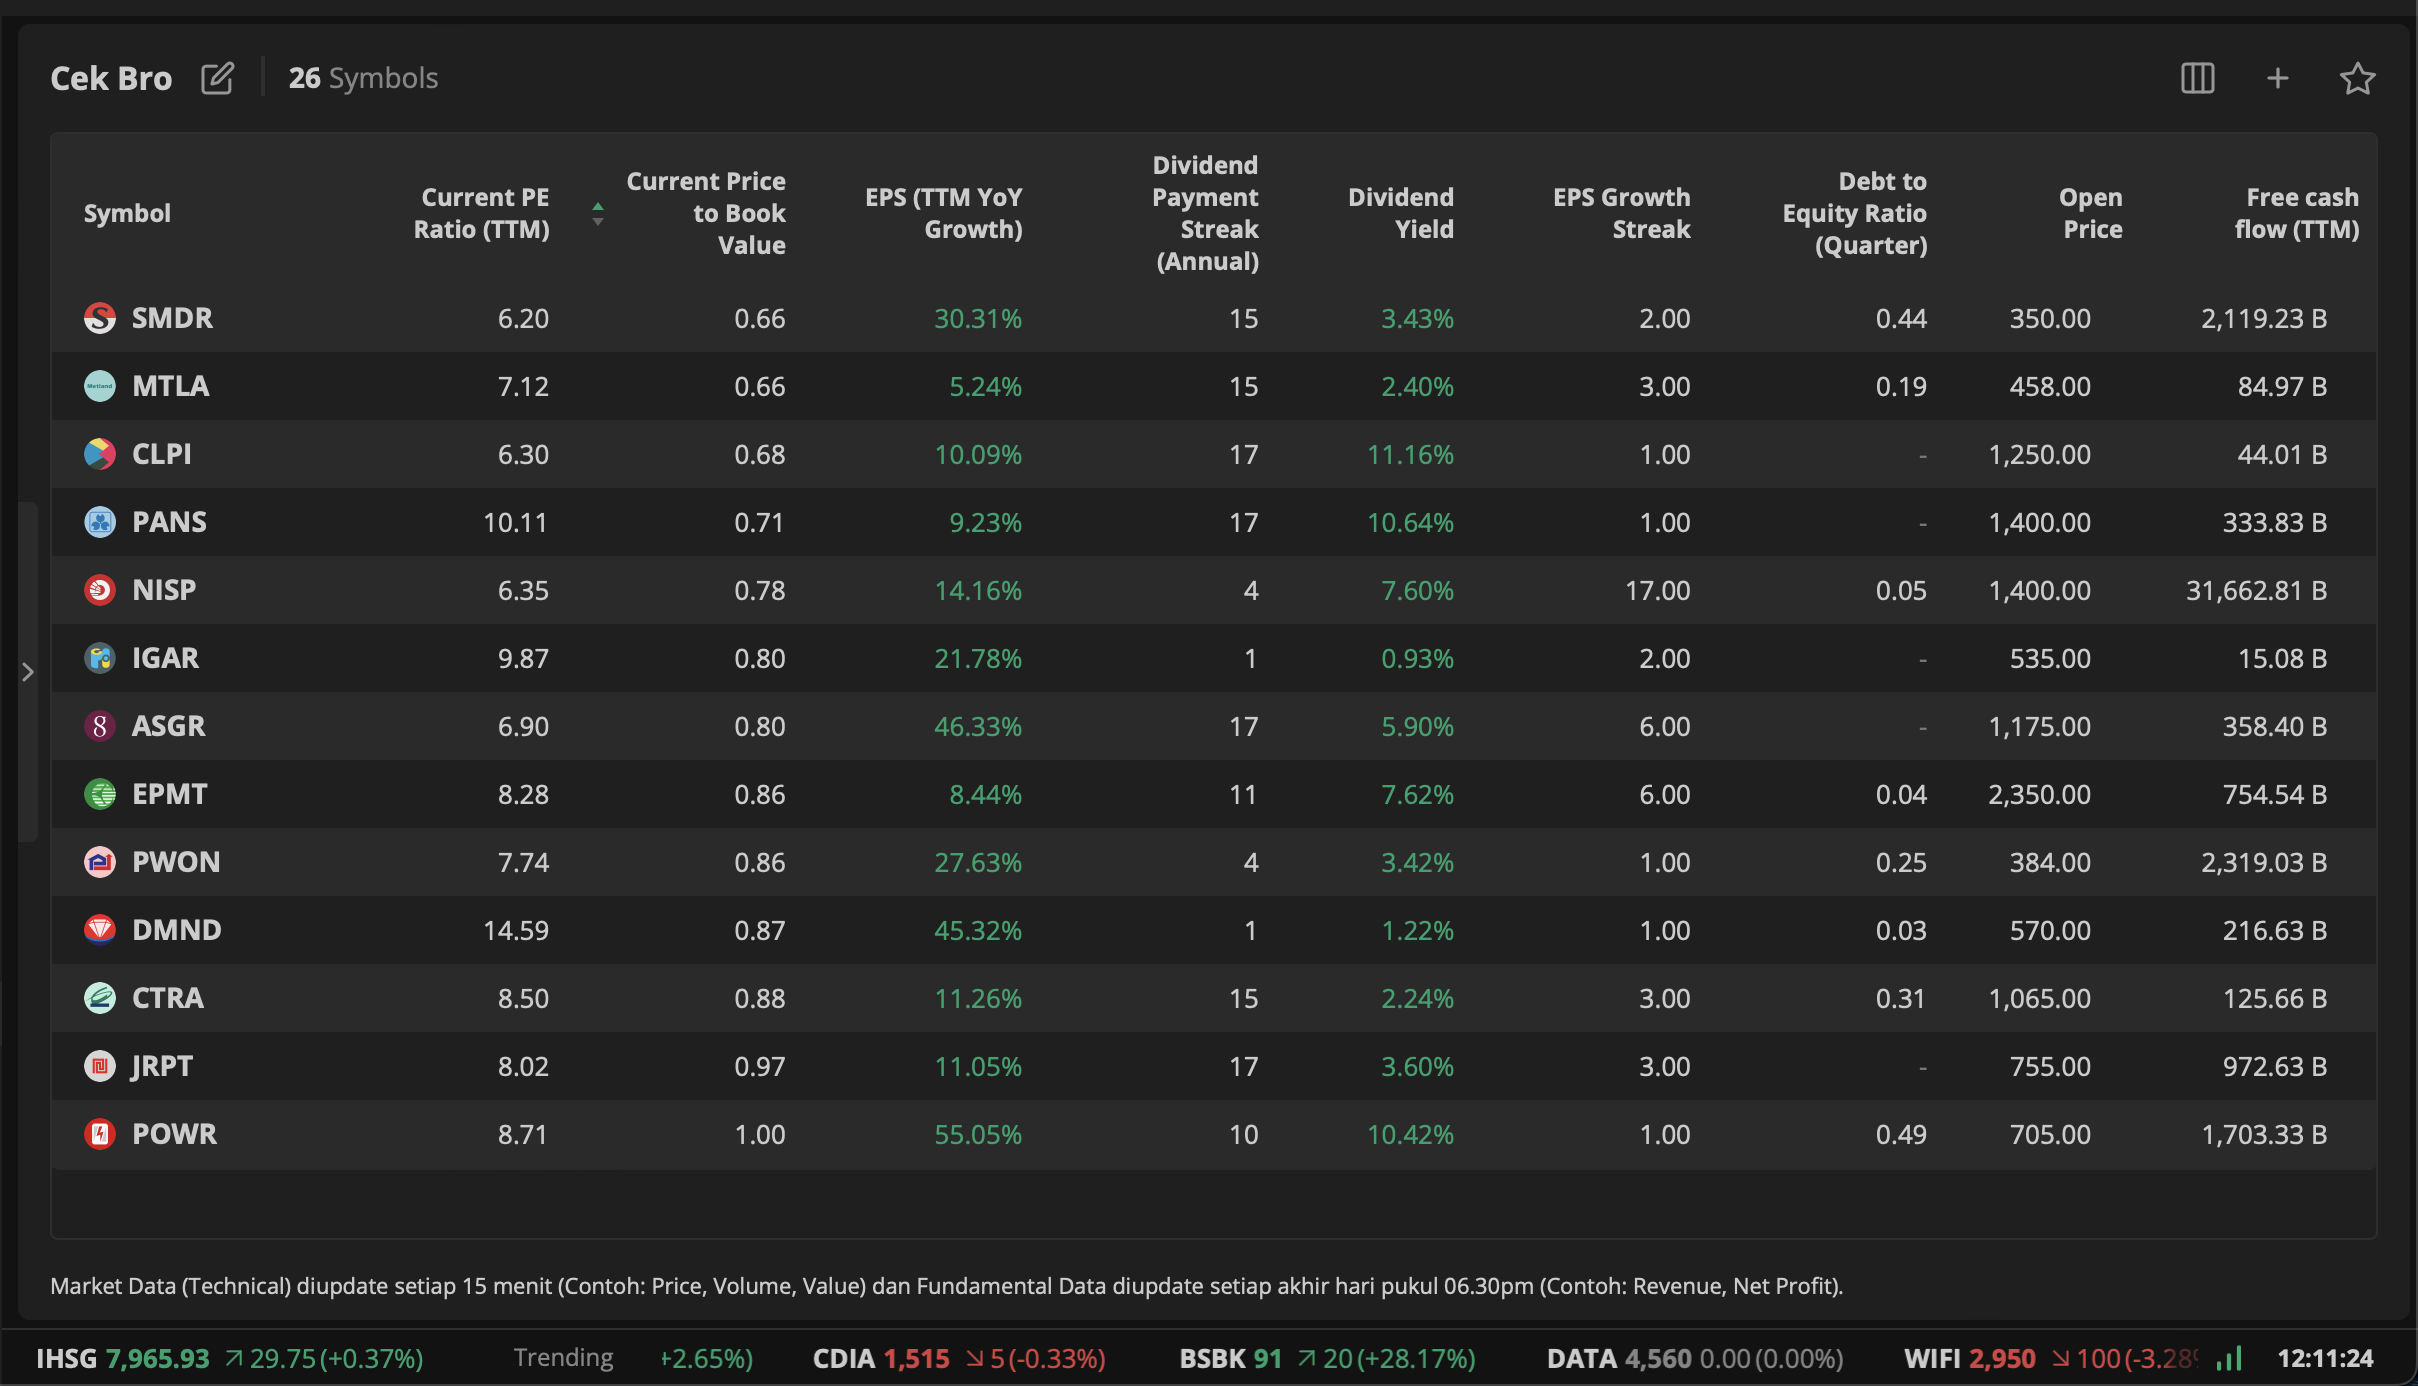Image resolution: width=2418 pixels, height=1386 pixels.
Task: Sort by Free cash flow (TTM) header
Action: point(2297,213)
